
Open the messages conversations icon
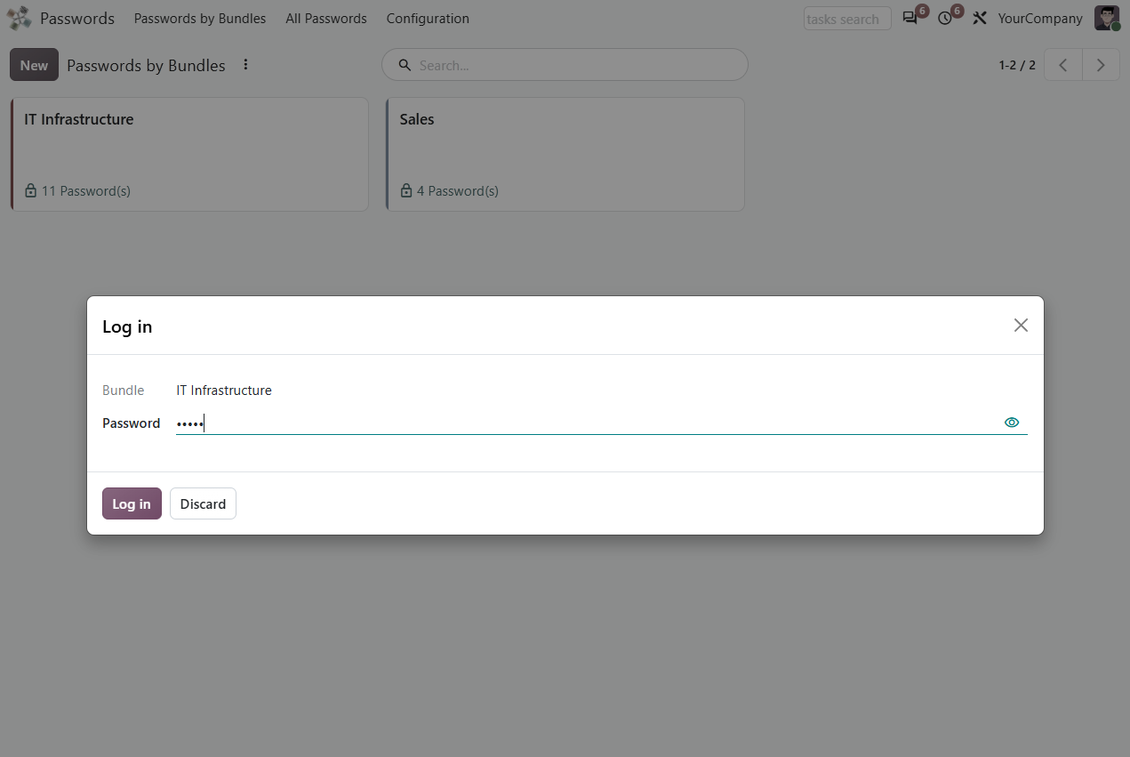coord(910,18)
